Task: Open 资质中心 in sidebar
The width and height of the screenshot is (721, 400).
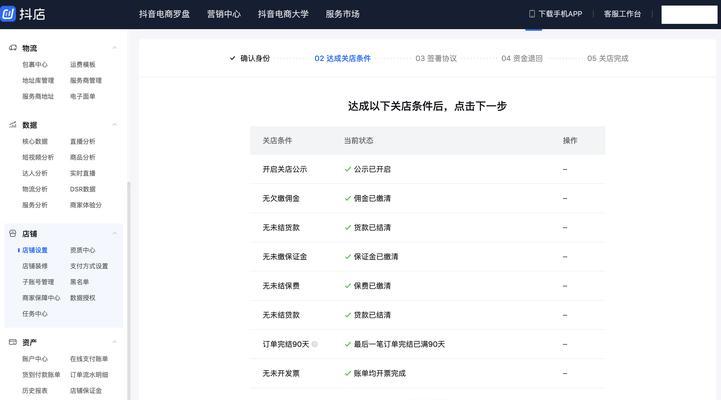Action: coord(83,250)
